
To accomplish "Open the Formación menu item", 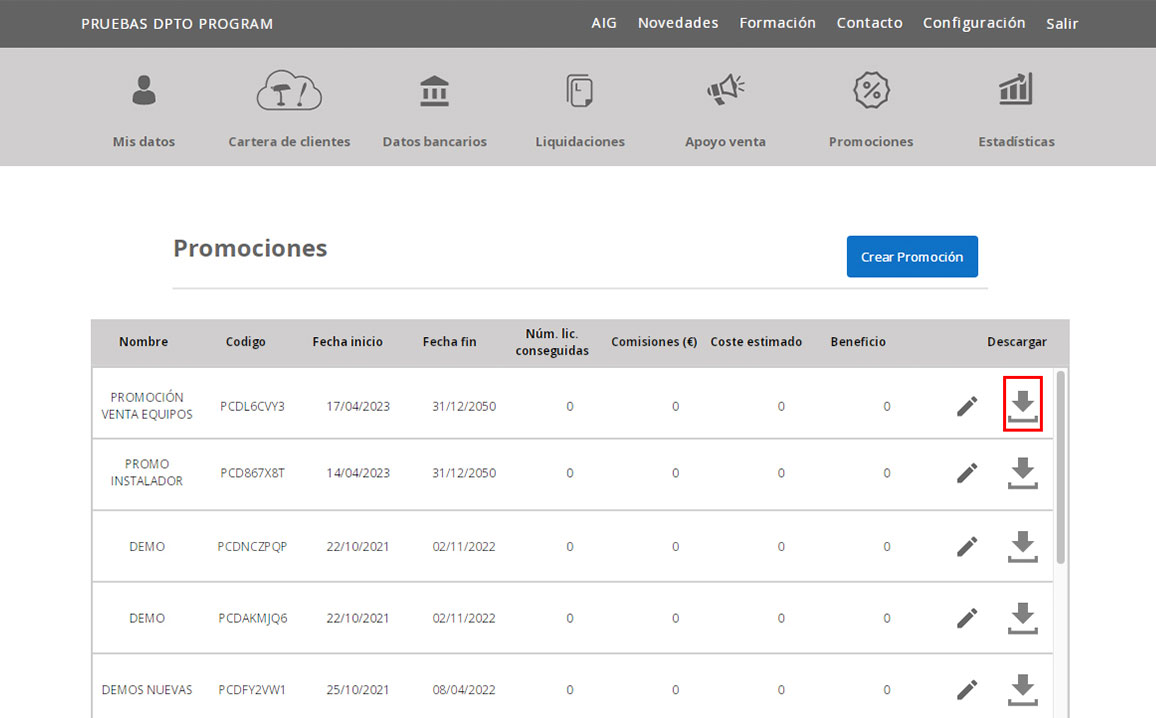I will pos(777,23).
